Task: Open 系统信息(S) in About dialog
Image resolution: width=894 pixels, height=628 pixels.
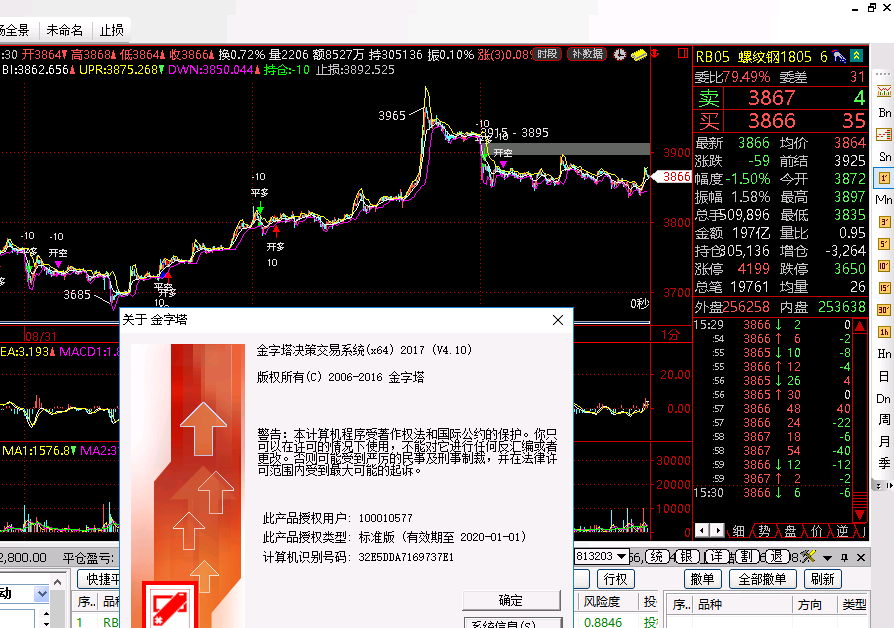Action: pos(511,623)
